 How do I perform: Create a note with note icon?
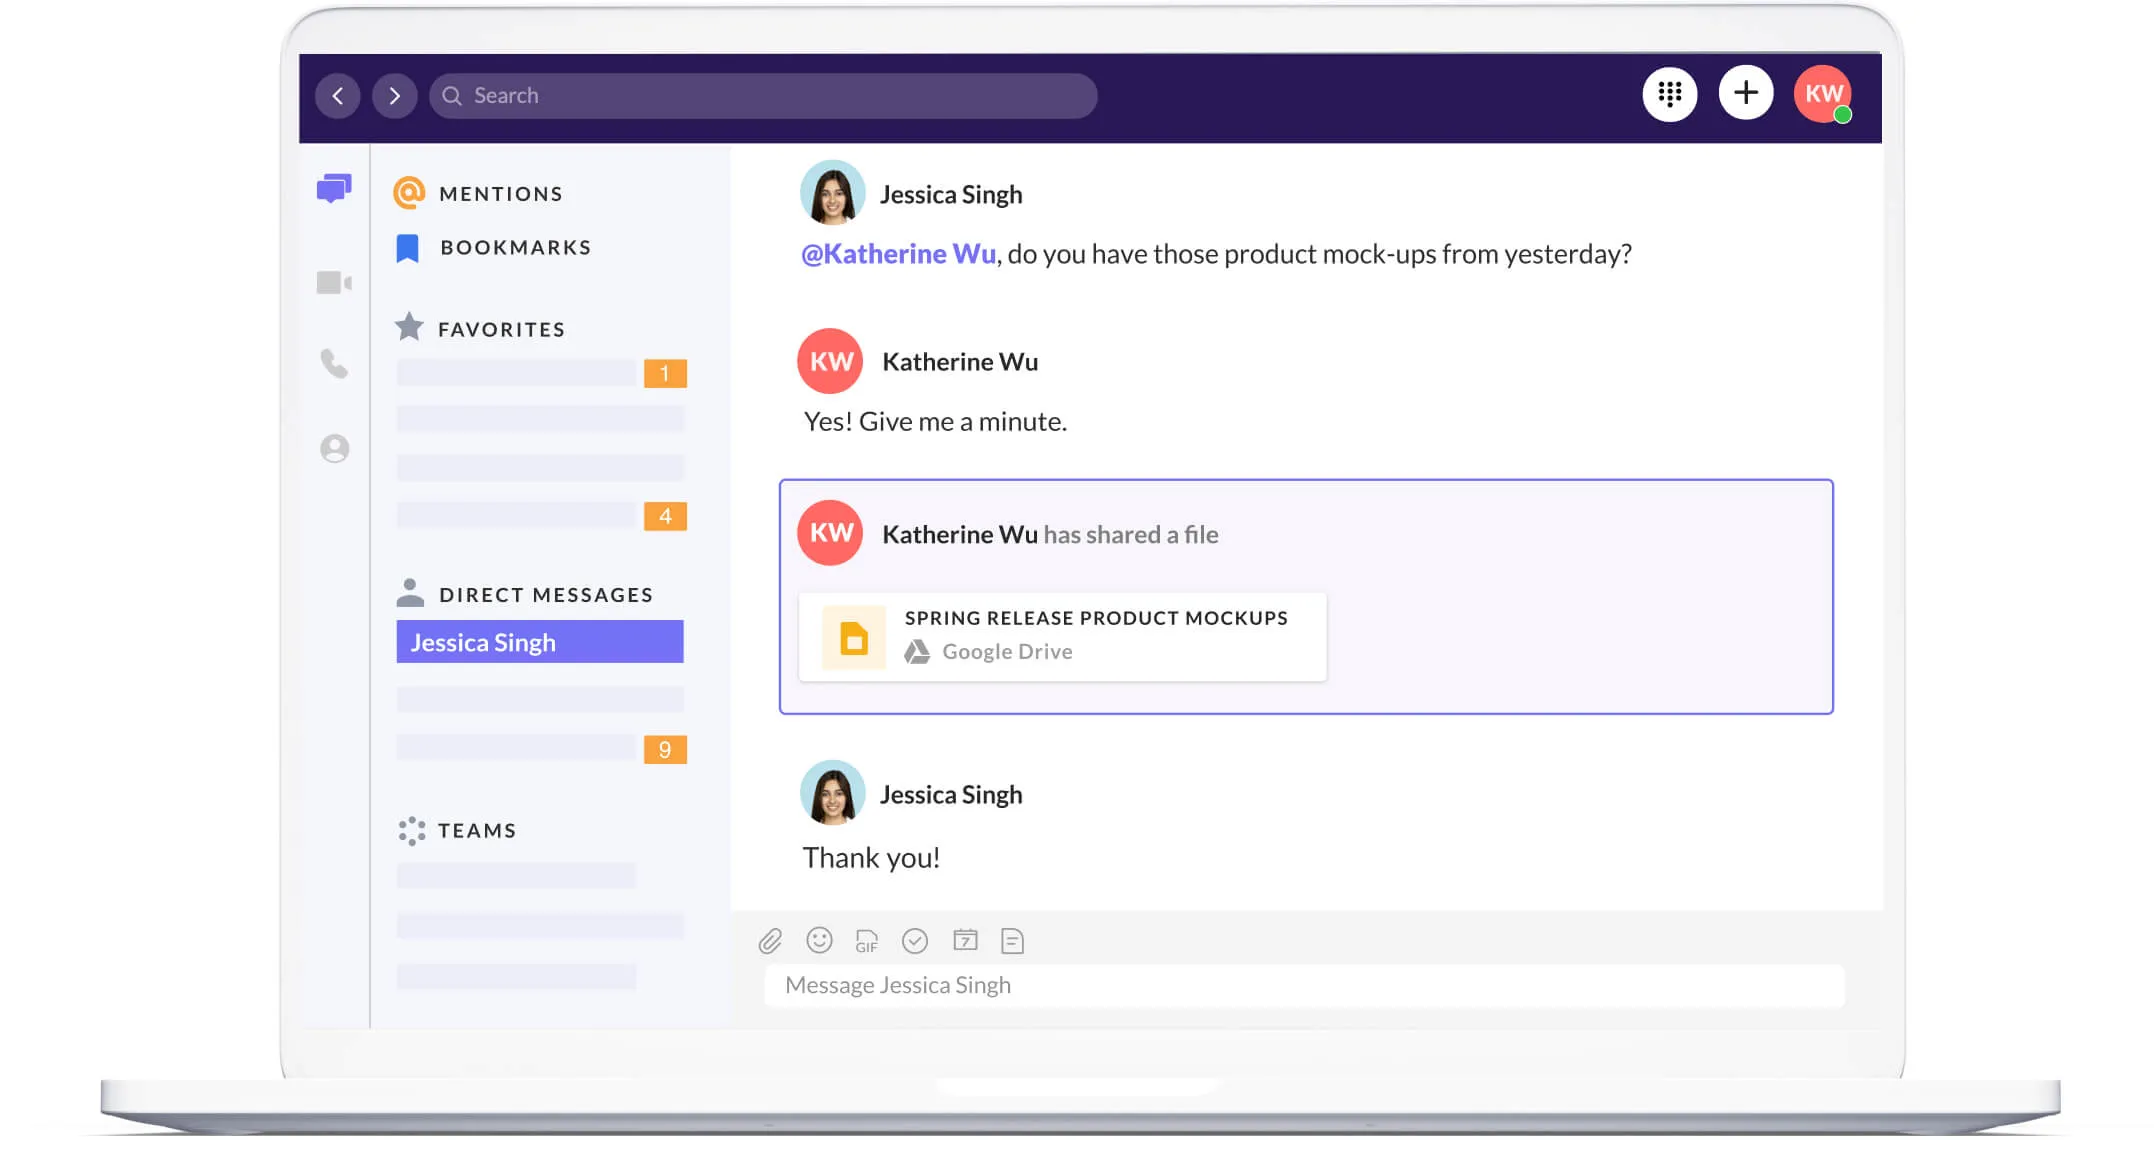coord(1012,941)
